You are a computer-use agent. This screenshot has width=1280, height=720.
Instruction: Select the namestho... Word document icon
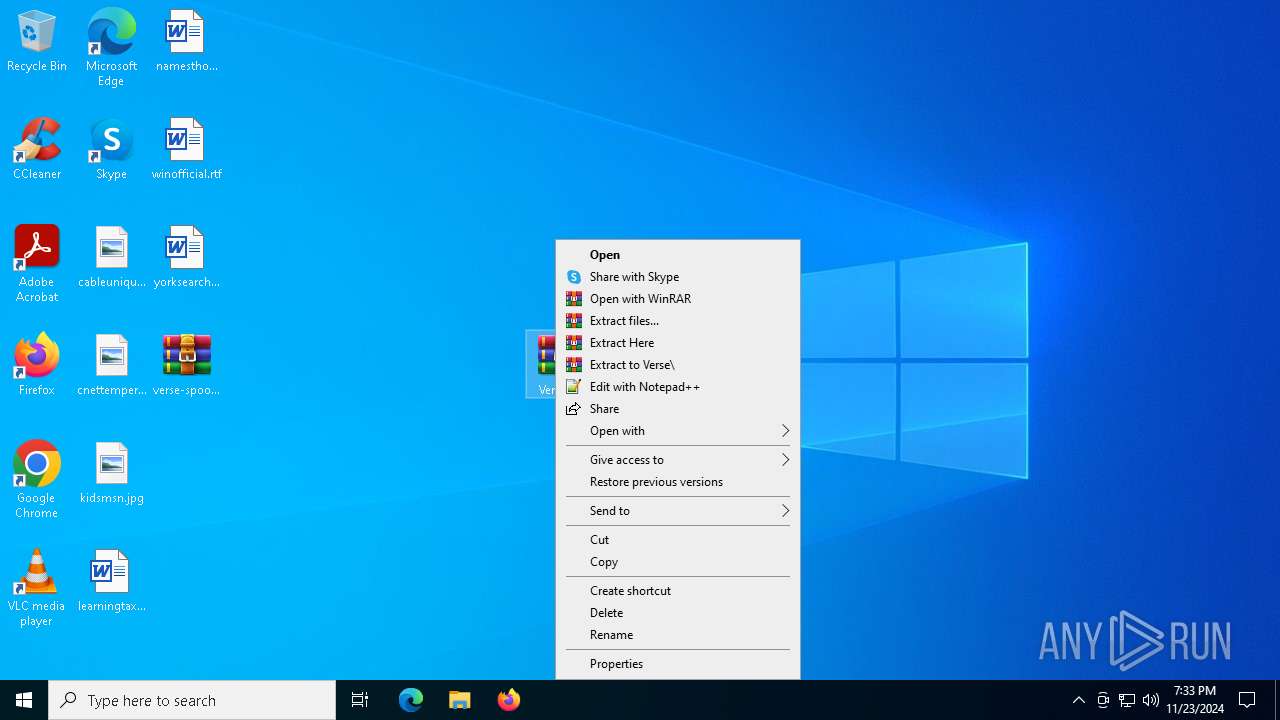[x=186, y=42]
